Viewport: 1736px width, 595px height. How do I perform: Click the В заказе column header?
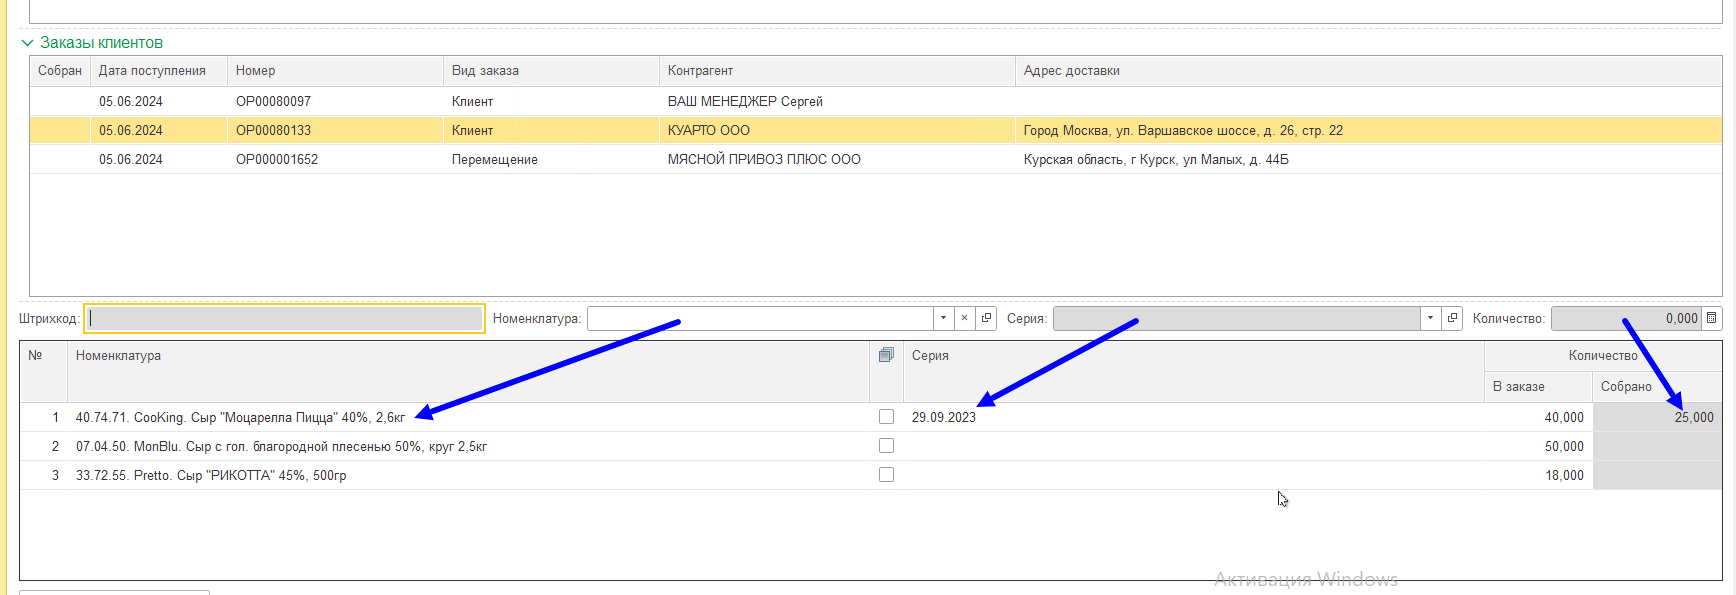pos(1538,387)
